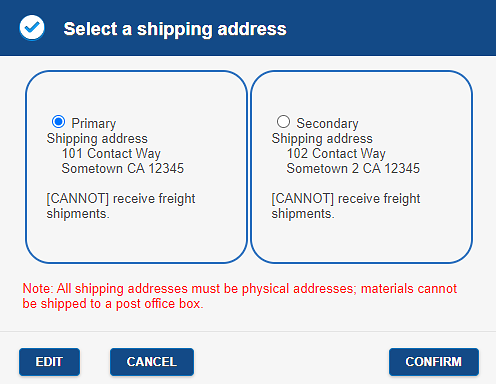Click the Secondary shipping address card
496x384 pixels.
[361, 167]
